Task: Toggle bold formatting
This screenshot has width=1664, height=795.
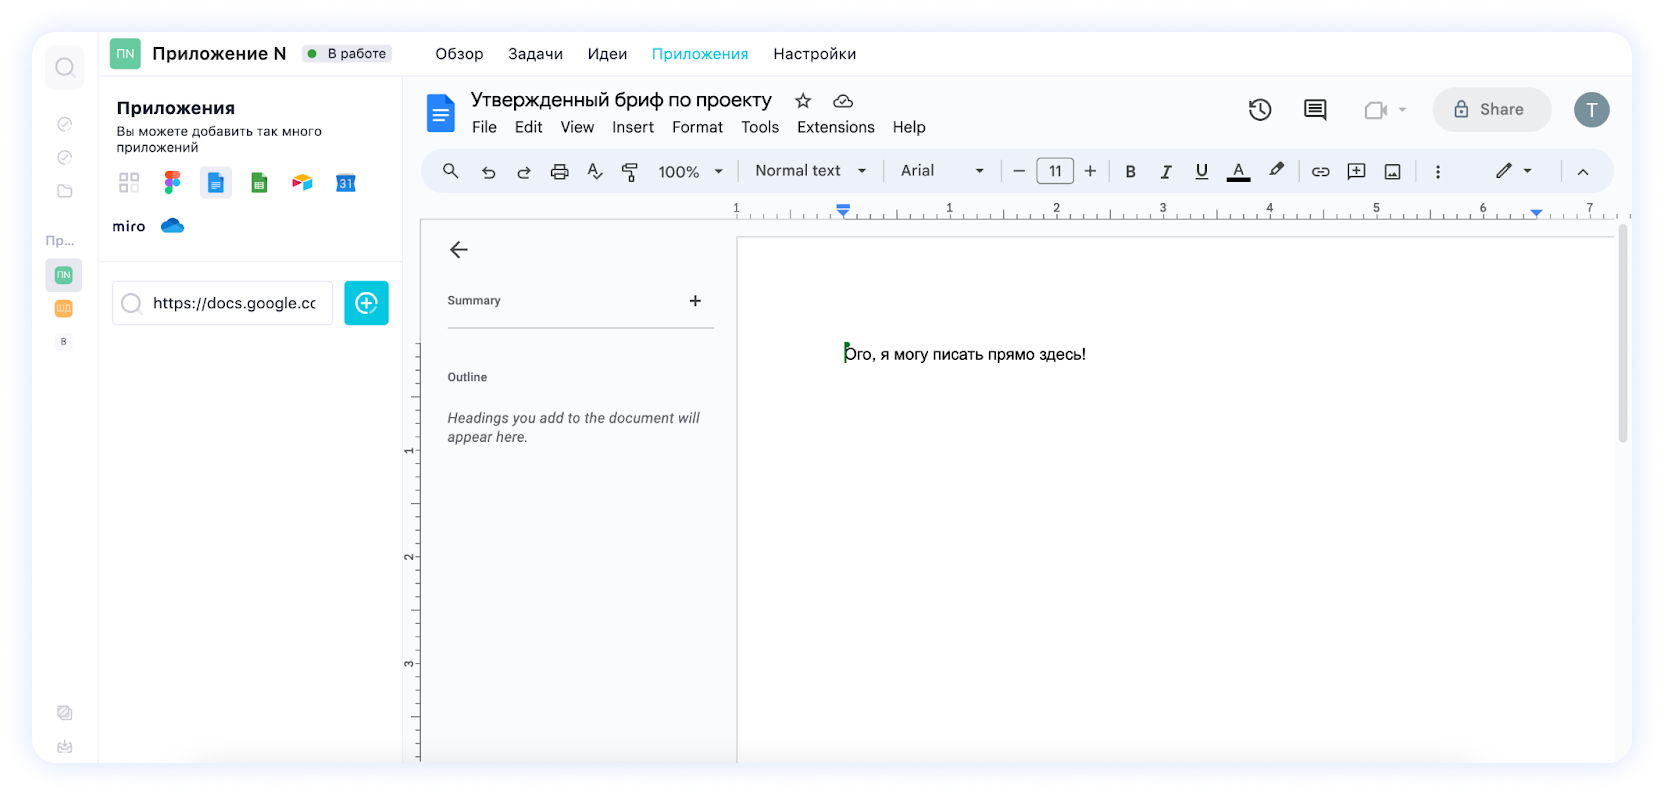Action: click(x=1130, y=172)
